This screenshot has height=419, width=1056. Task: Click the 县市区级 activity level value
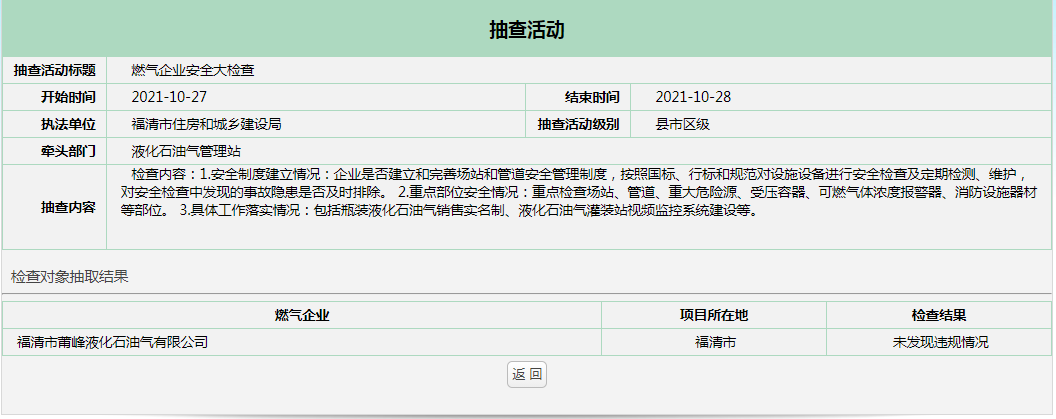coord(682,124)
